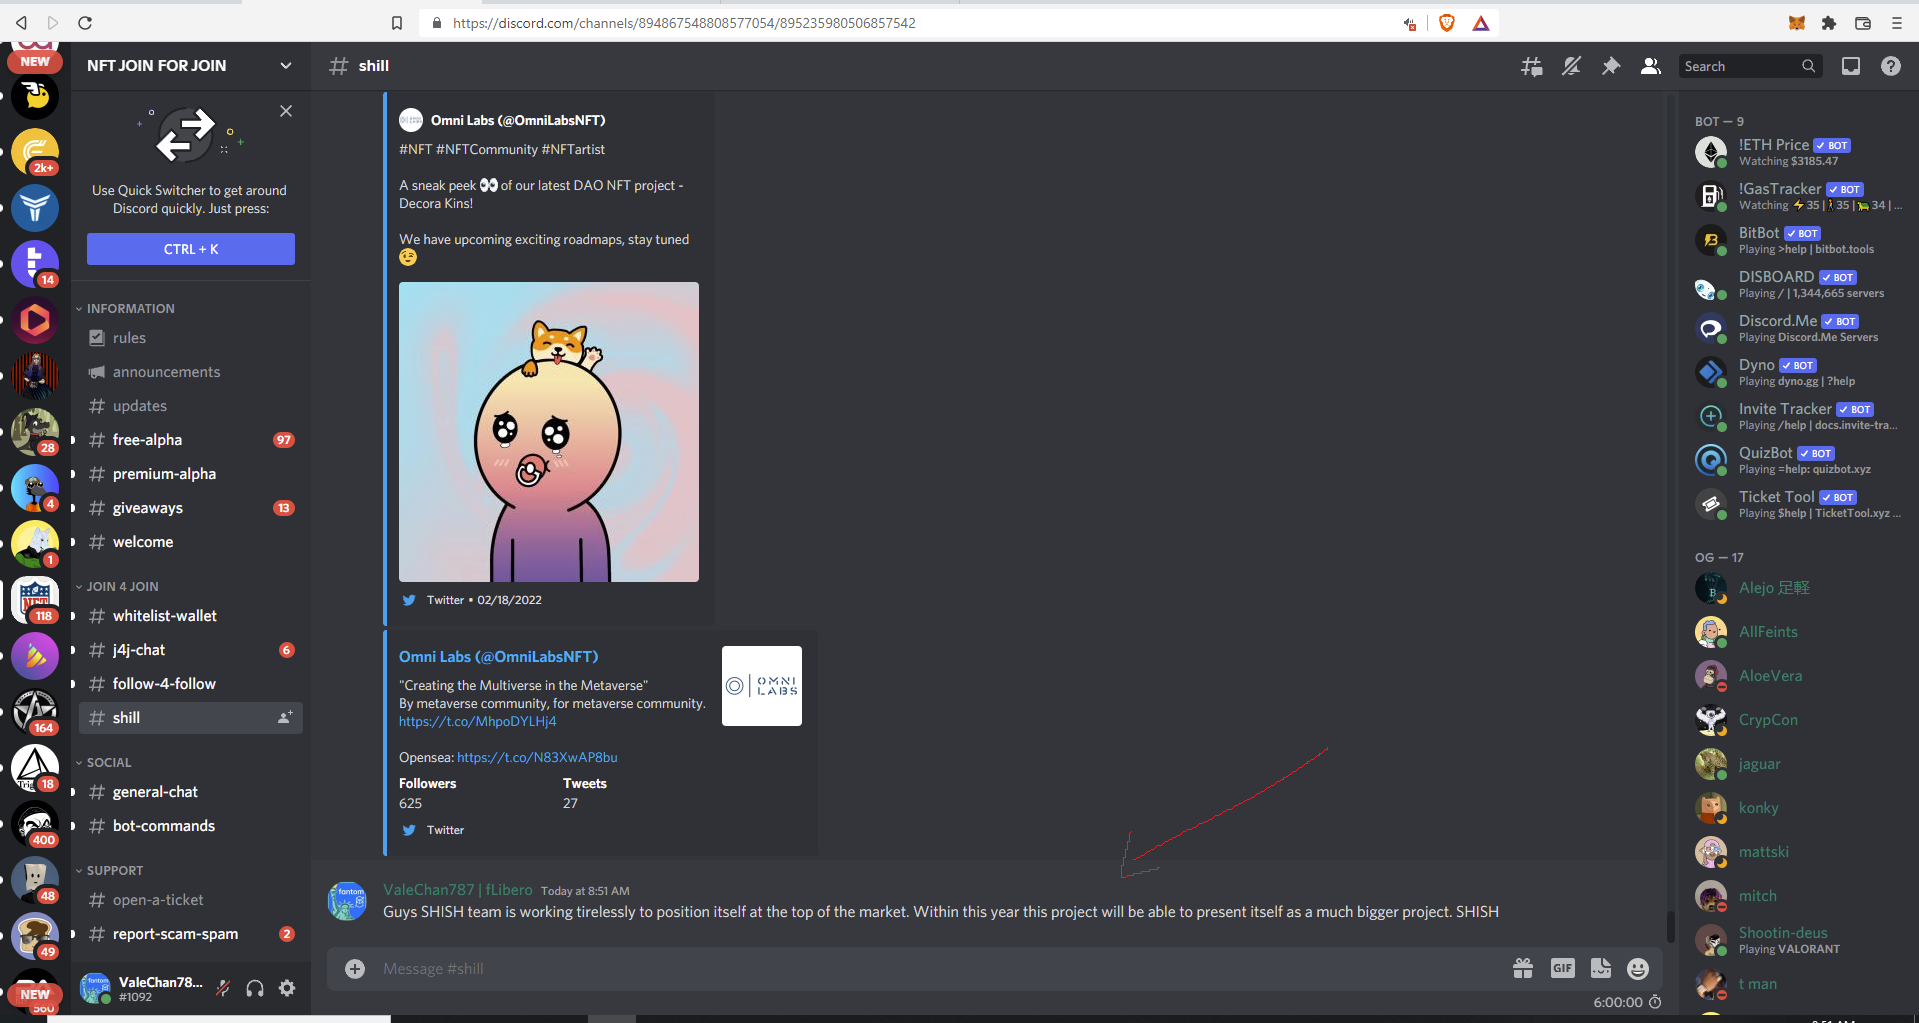Open the !ETH Price bot profile

pos(1798,152)
